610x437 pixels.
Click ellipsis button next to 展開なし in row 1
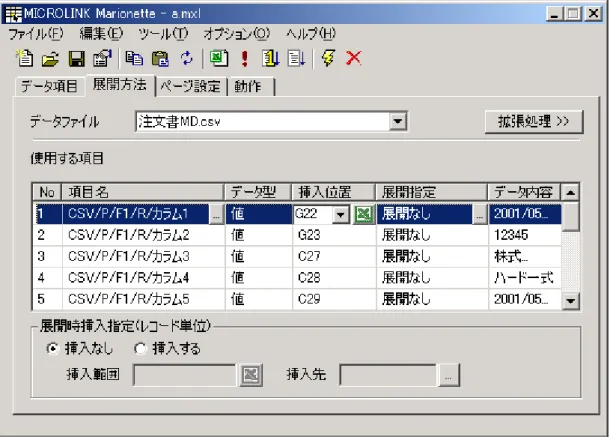pos(480,214)
